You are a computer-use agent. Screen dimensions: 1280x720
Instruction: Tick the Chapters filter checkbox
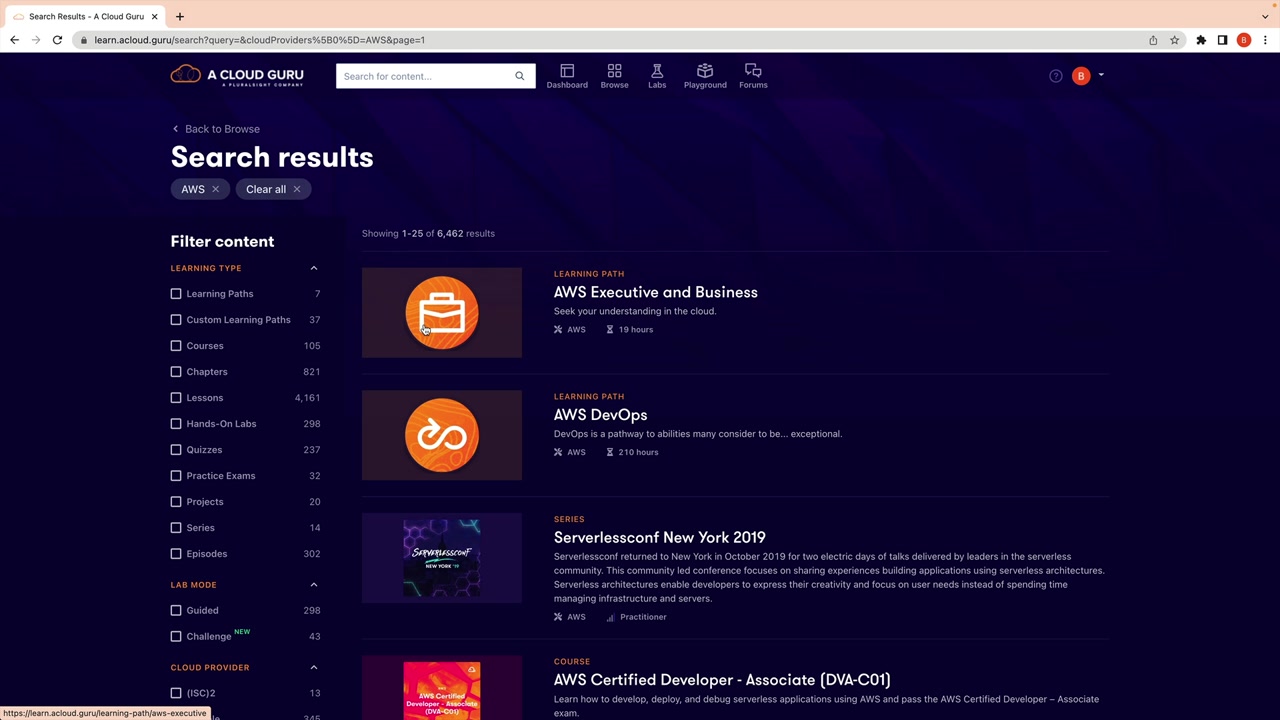click(176, 372)
